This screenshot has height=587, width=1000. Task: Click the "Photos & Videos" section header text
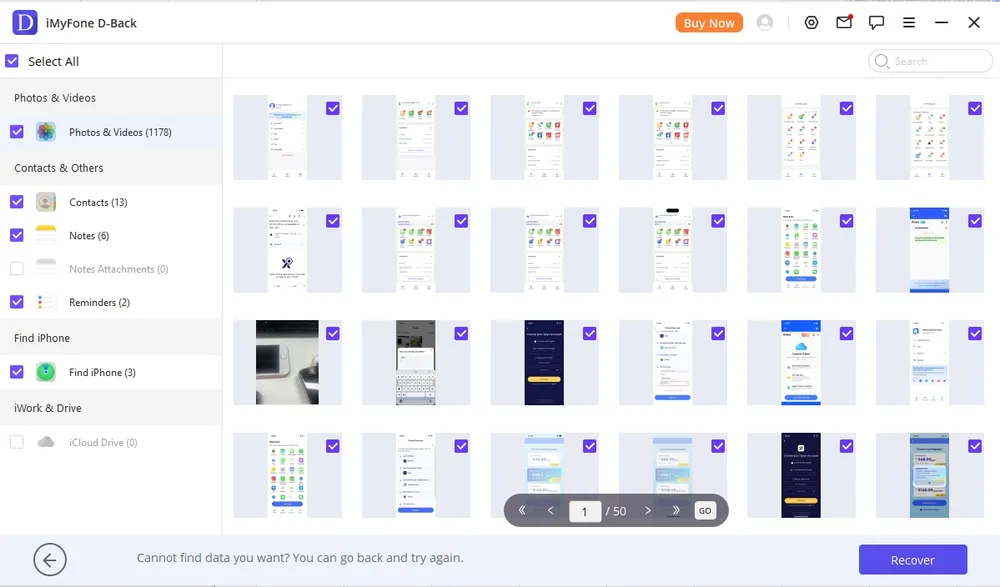[x=55, y=98]
